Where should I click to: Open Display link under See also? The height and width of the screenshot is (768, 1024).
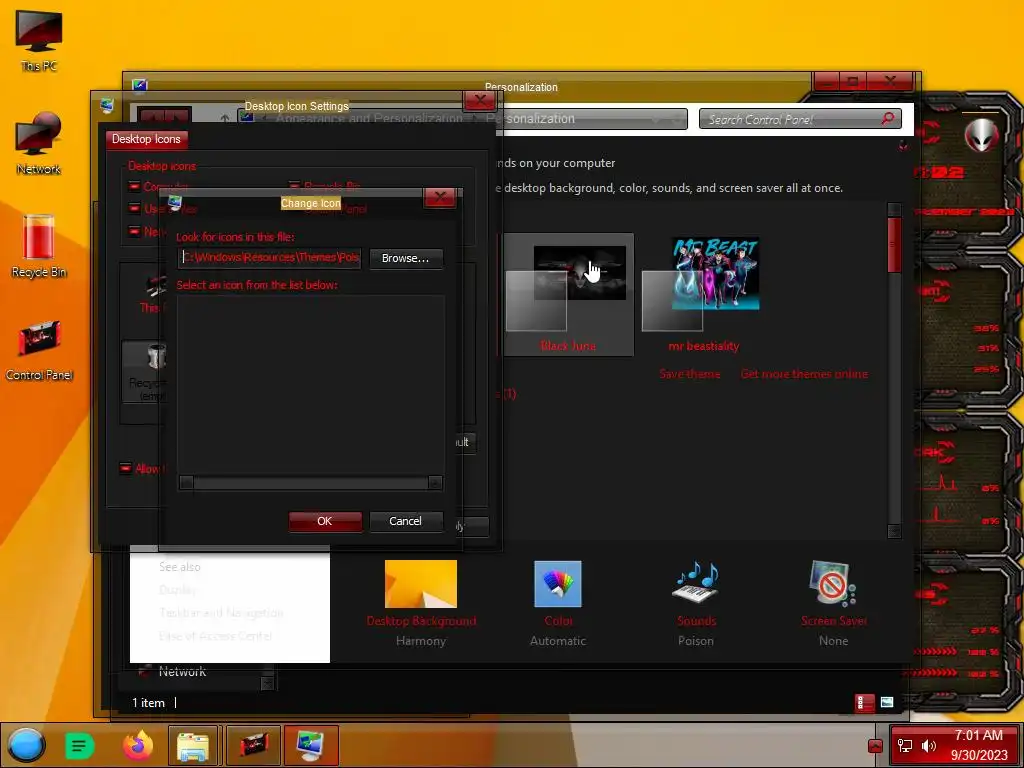pos(177,590)
